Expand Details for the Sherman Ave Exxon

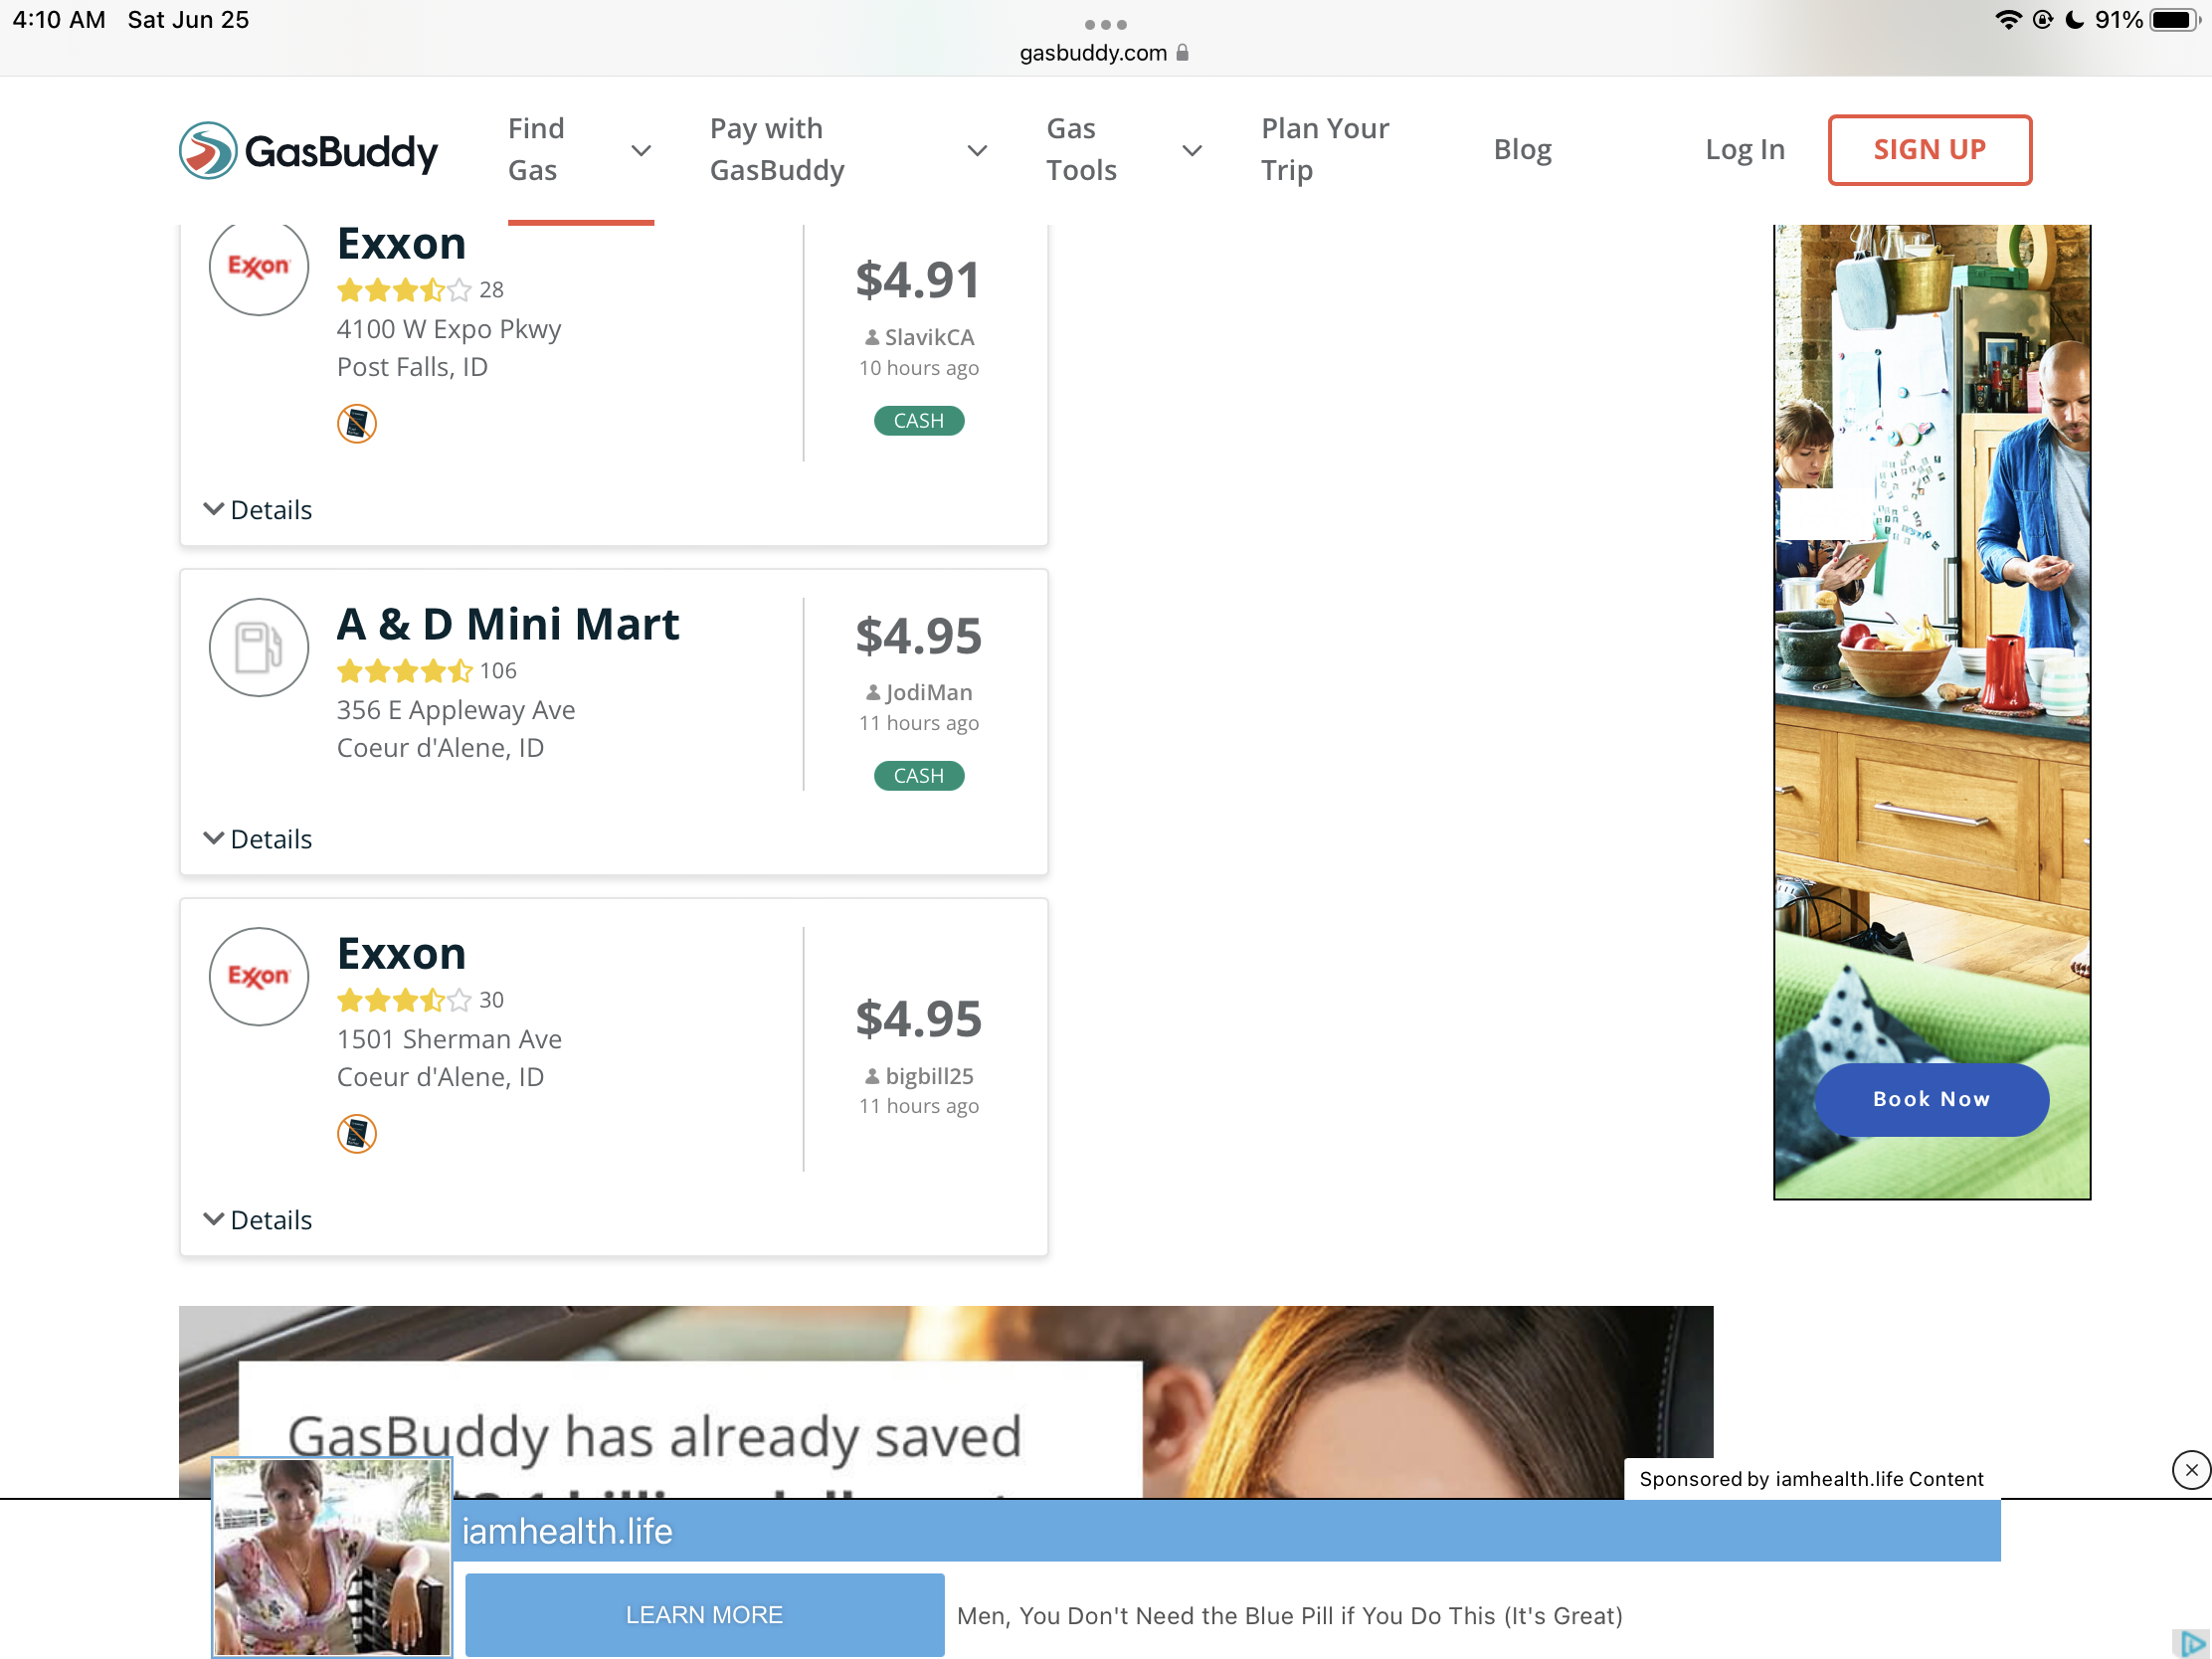tap(258, 1220)
